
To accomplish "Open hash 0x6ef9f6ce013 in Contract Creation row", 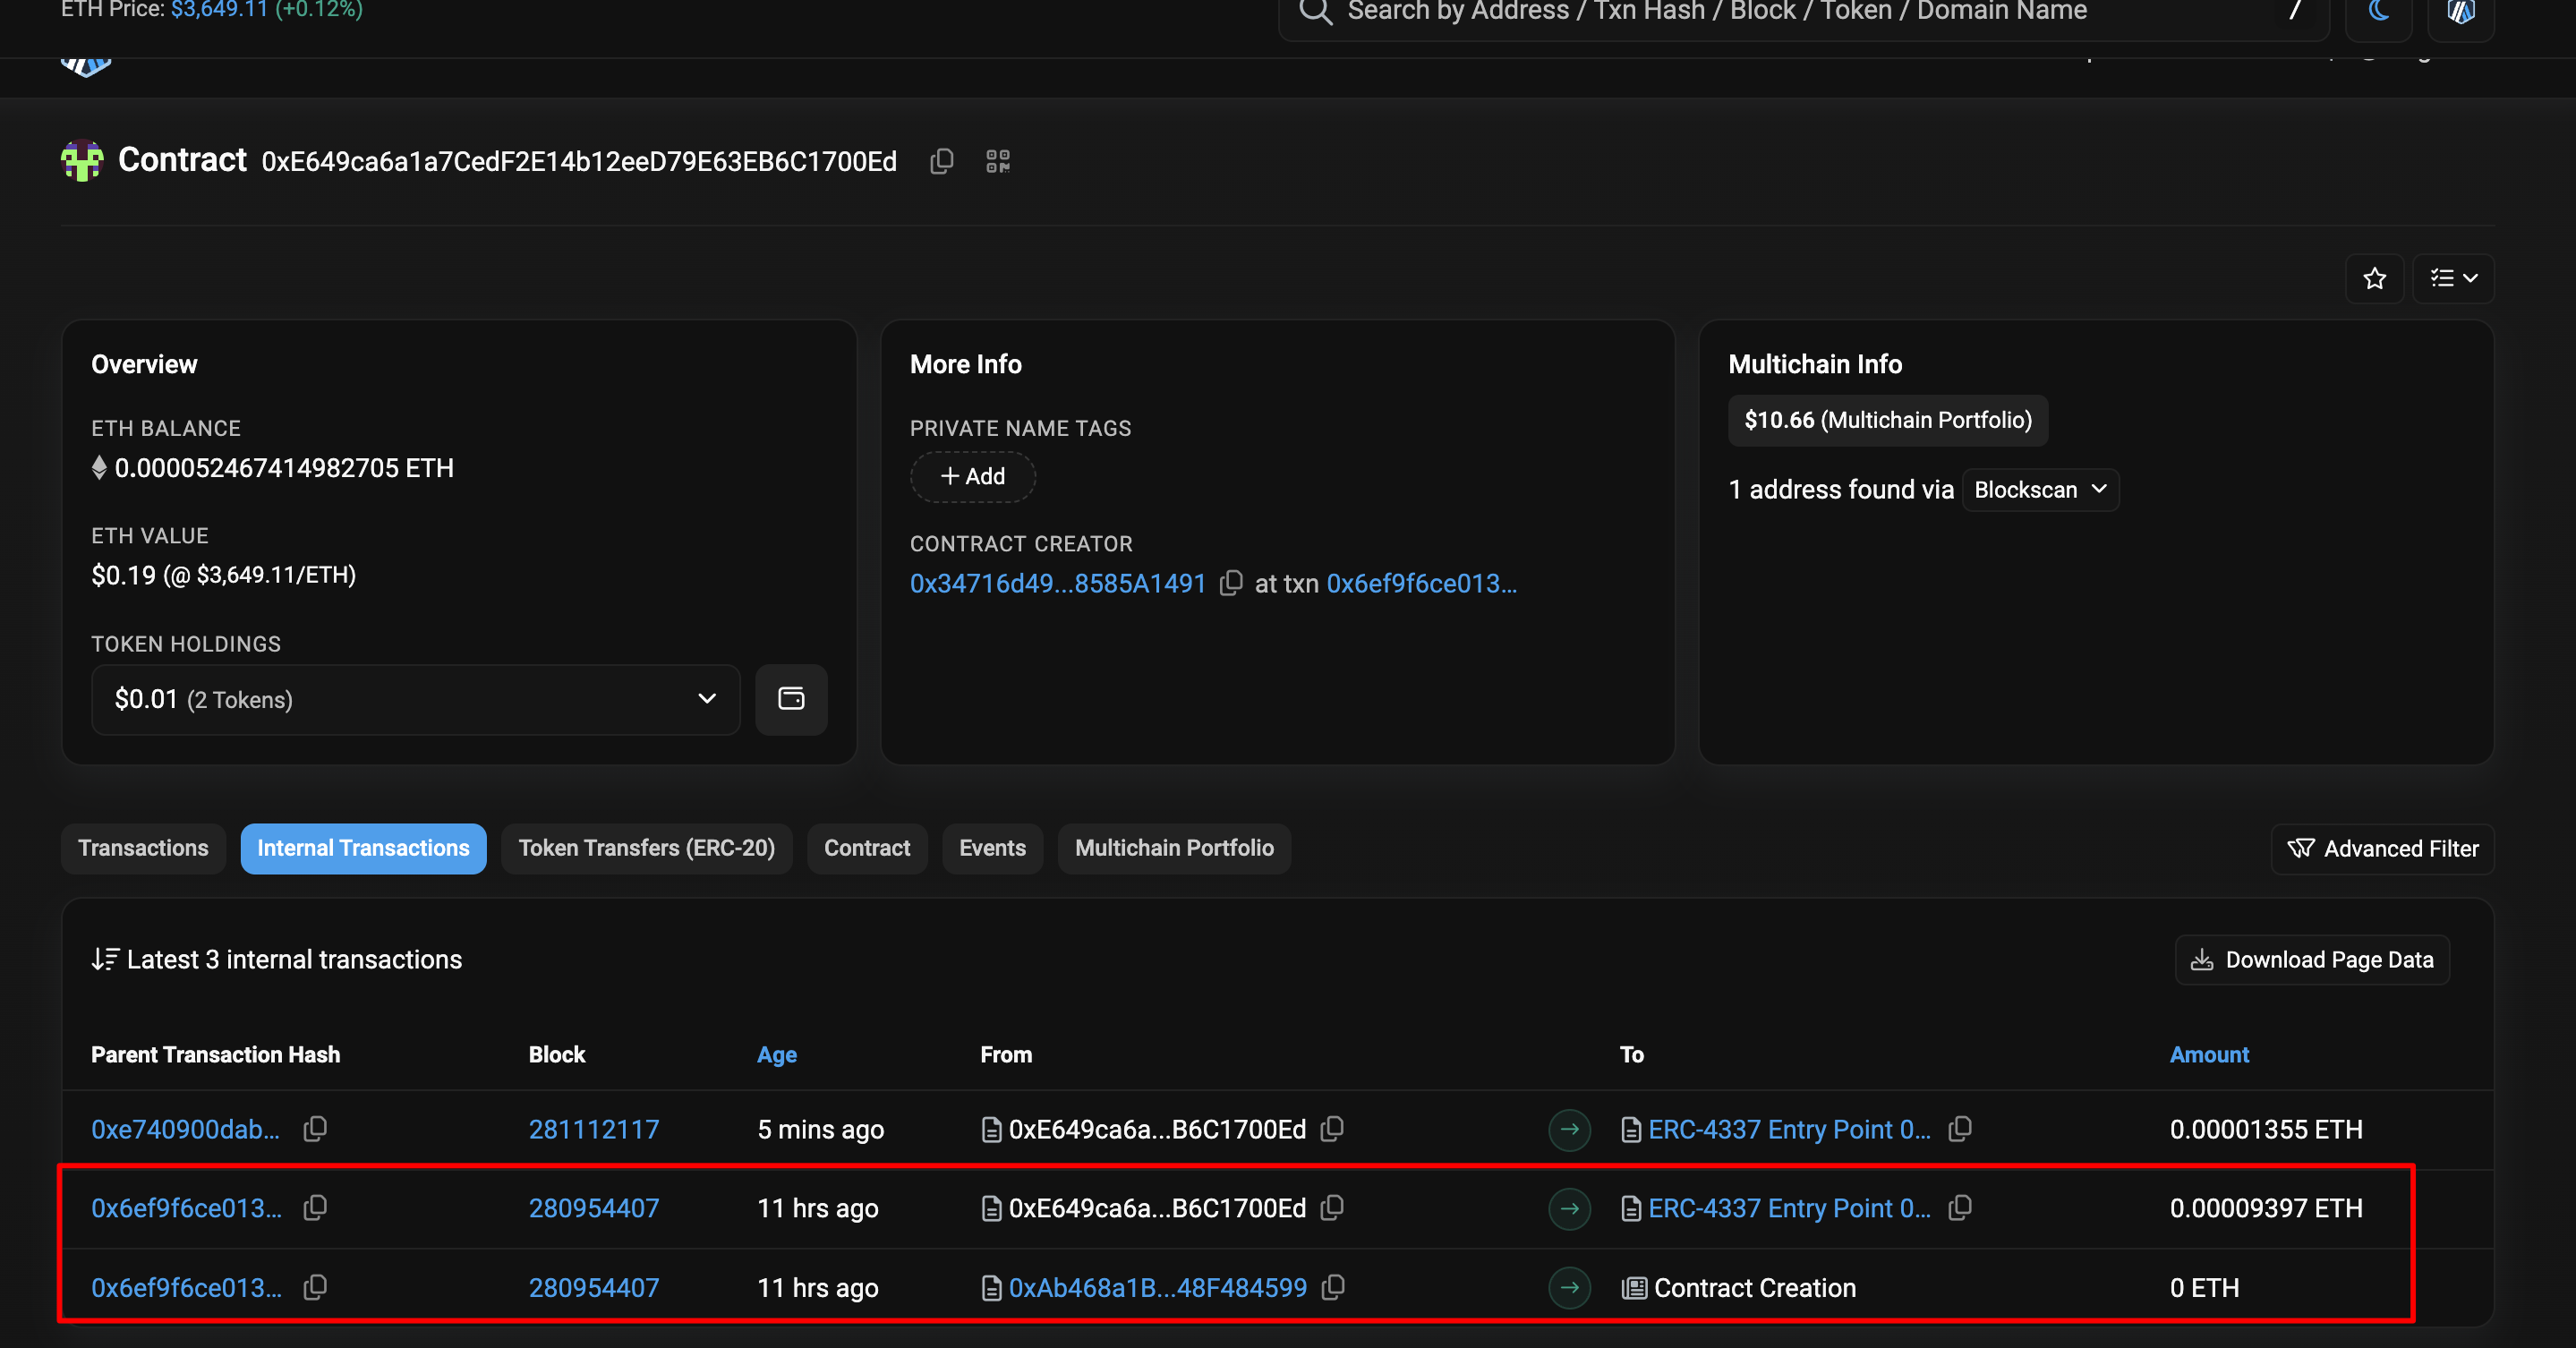I will pyautogui.click(x=186, y=1288).
